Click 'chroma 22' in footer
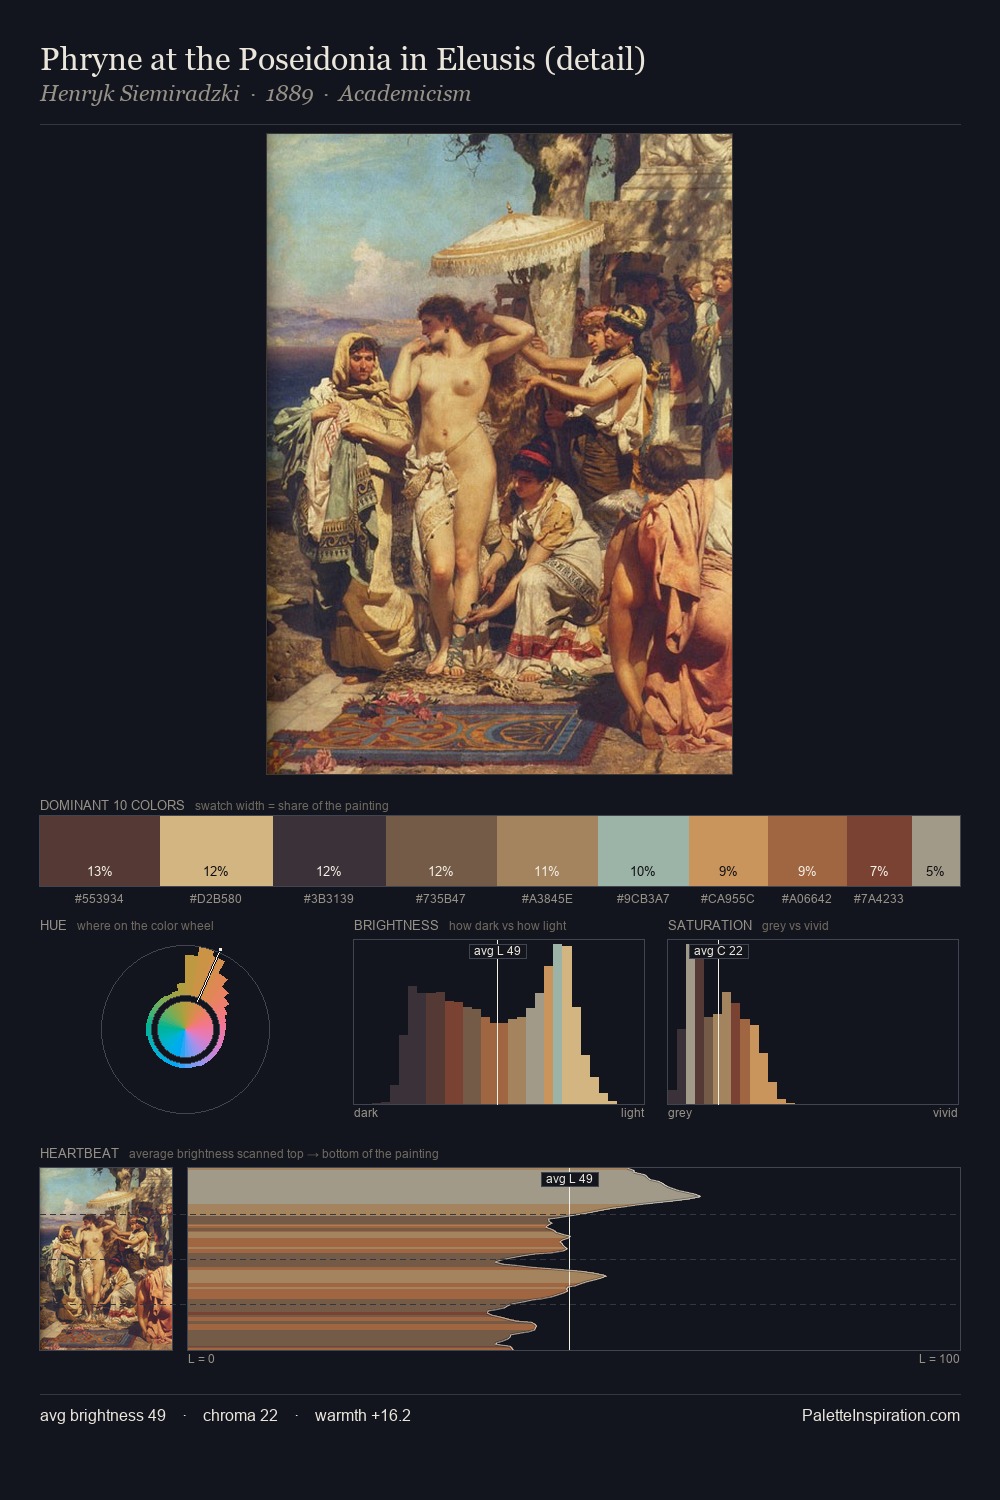 coord(240,1415)
